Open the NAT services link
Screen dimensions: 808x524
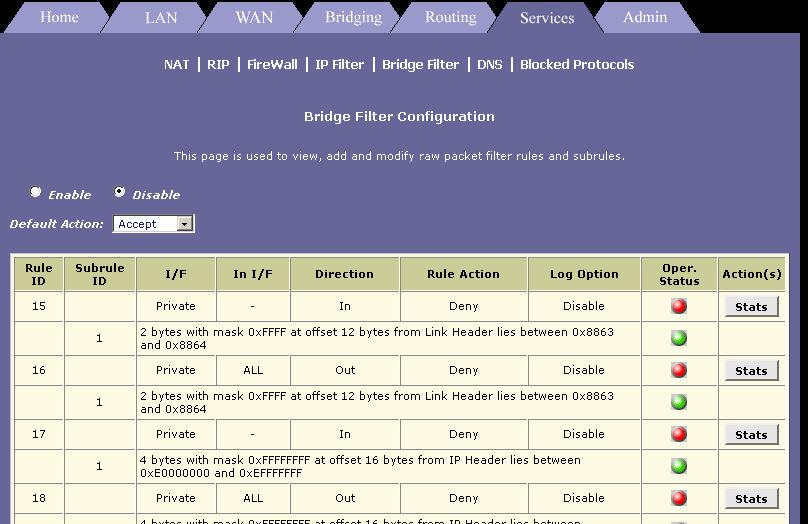coord(176,64)
